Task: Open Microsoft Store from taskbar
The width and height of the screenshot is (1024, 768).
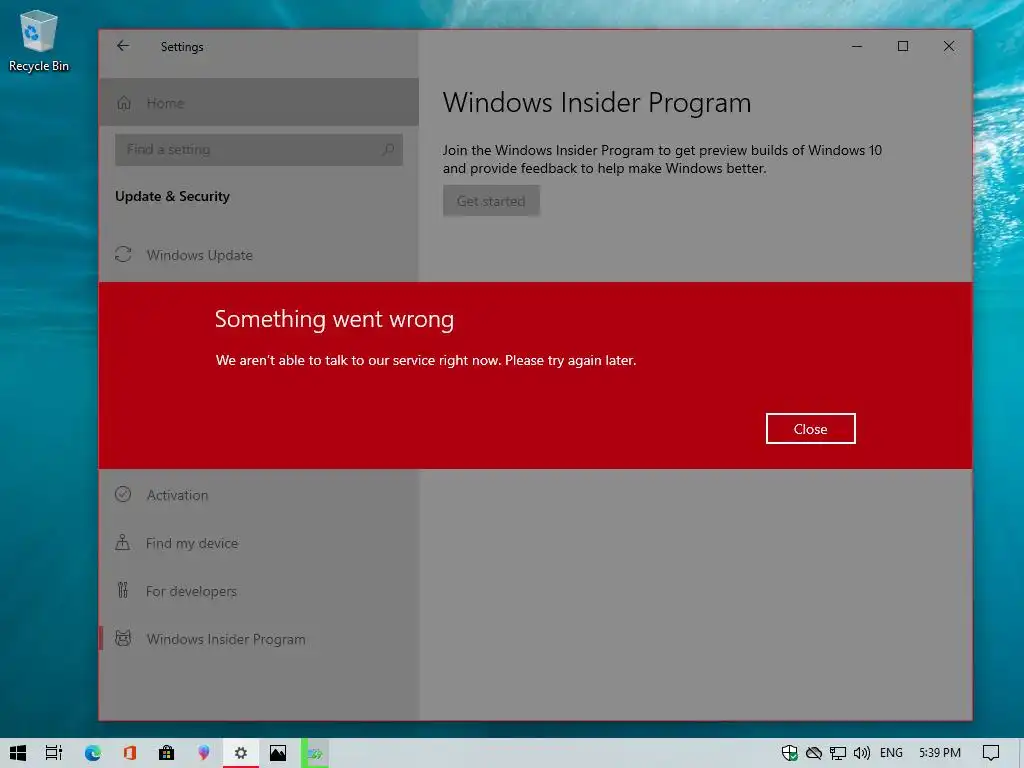Action: tap(167, 753)
